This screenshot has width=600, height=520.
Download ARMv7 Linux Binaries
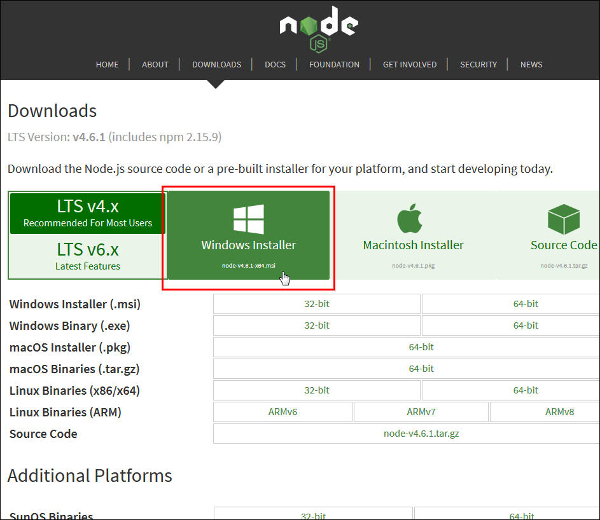click(421, 412)
